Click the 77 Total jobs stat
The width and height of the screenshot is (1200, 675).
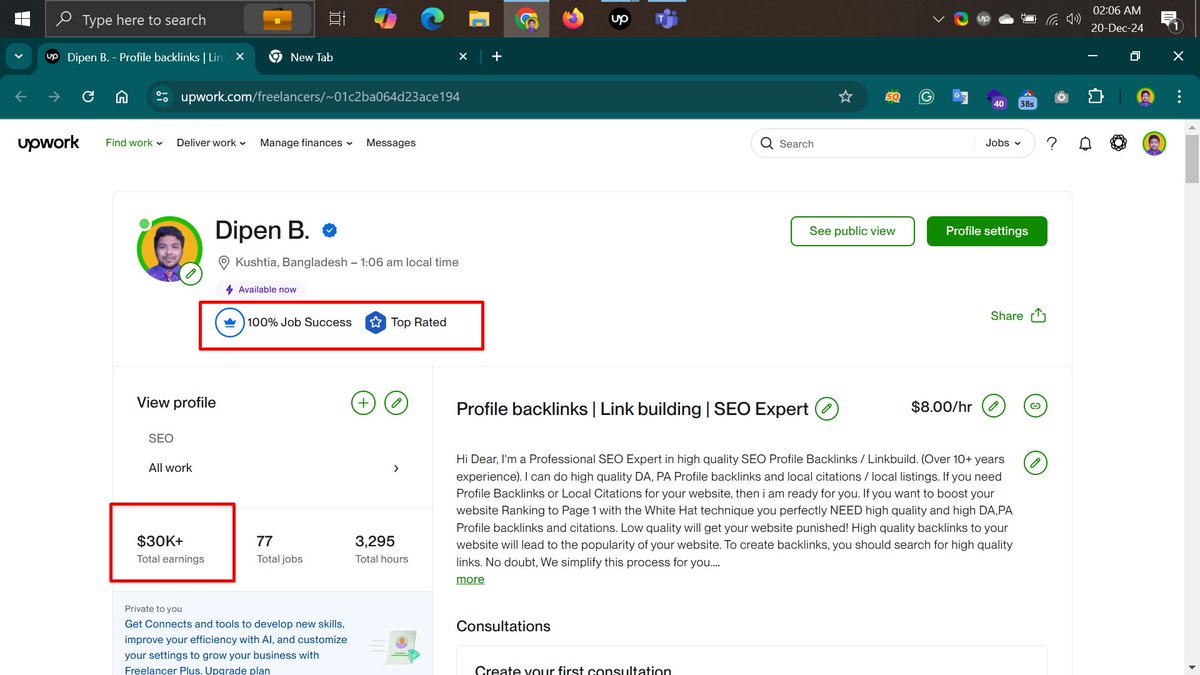(x=280, y=548)
